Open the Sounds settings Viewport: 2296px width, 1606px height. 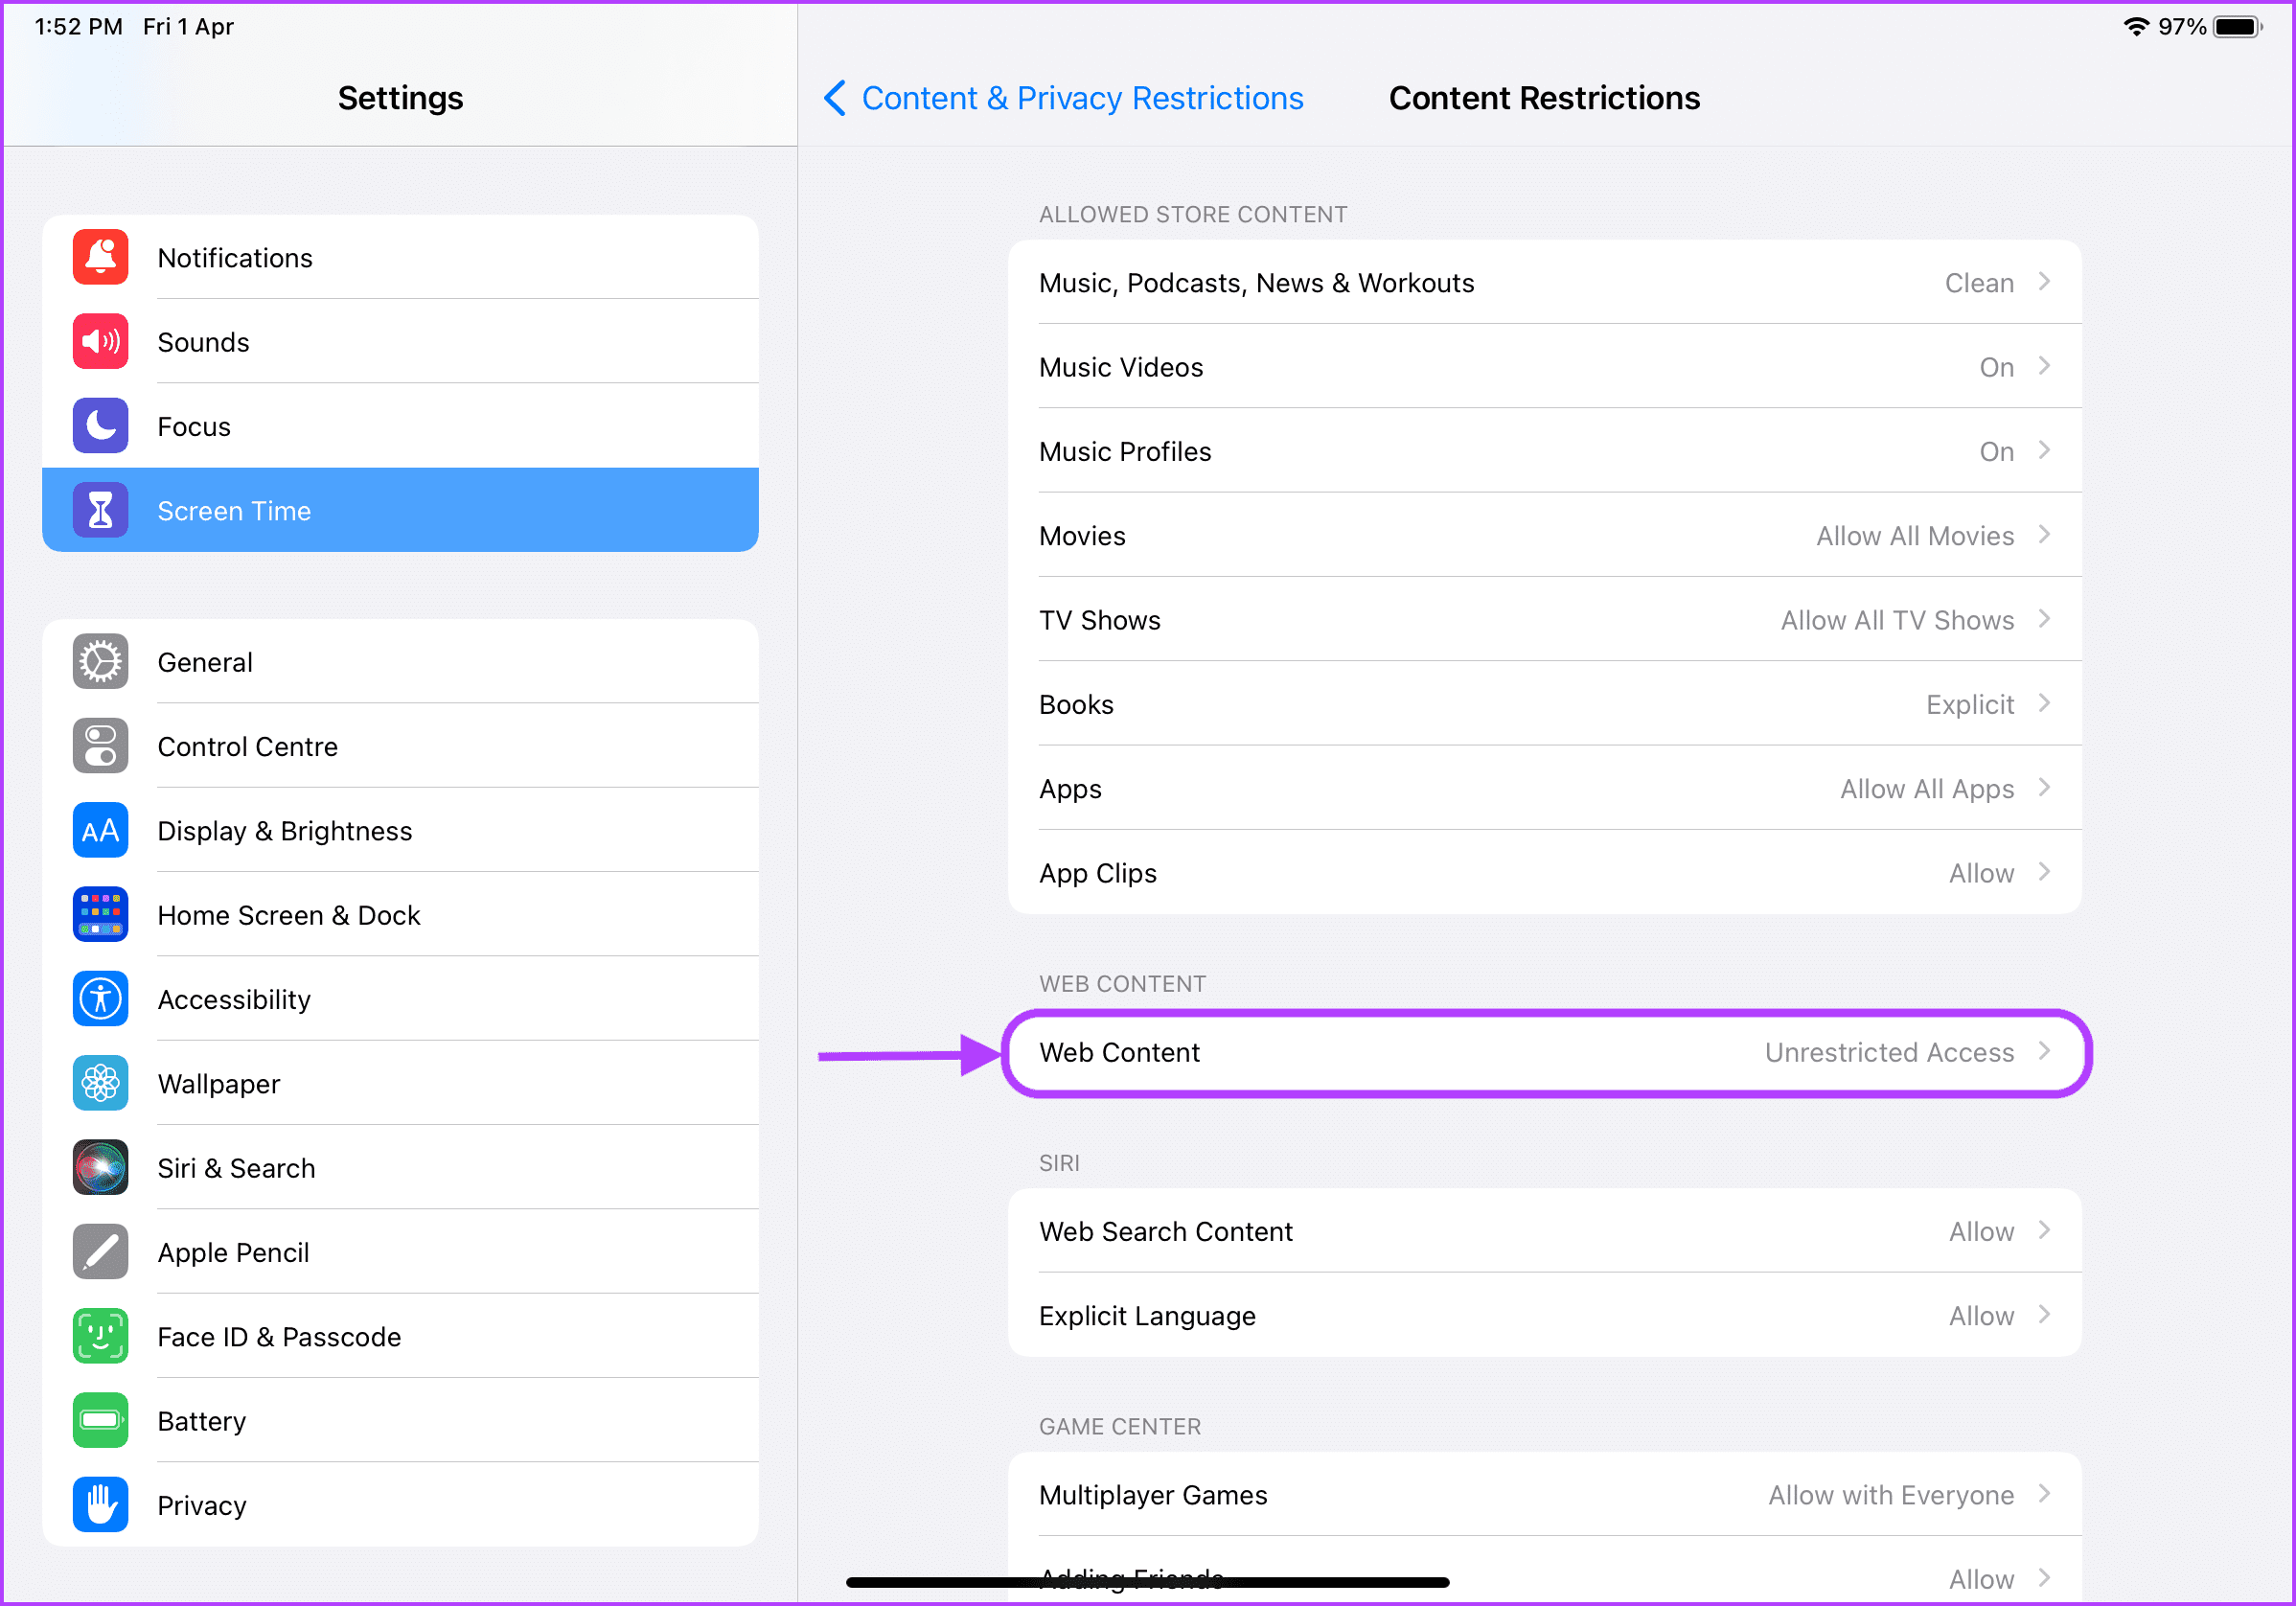tap(402, 342)
